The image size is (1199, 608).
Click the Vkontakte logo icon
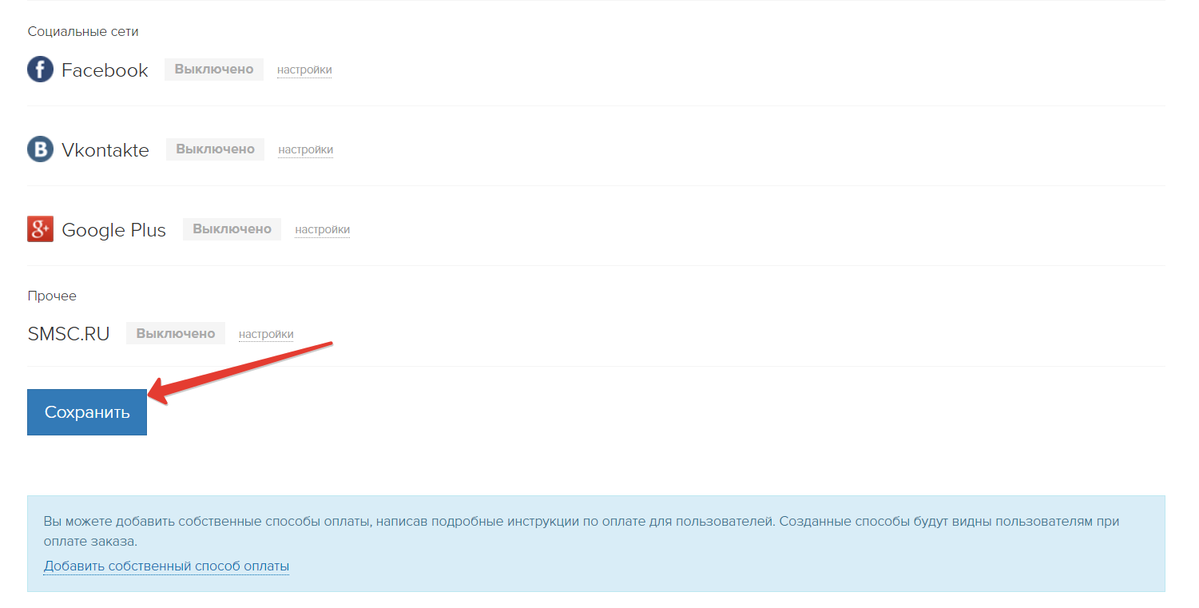coord(41,149)
